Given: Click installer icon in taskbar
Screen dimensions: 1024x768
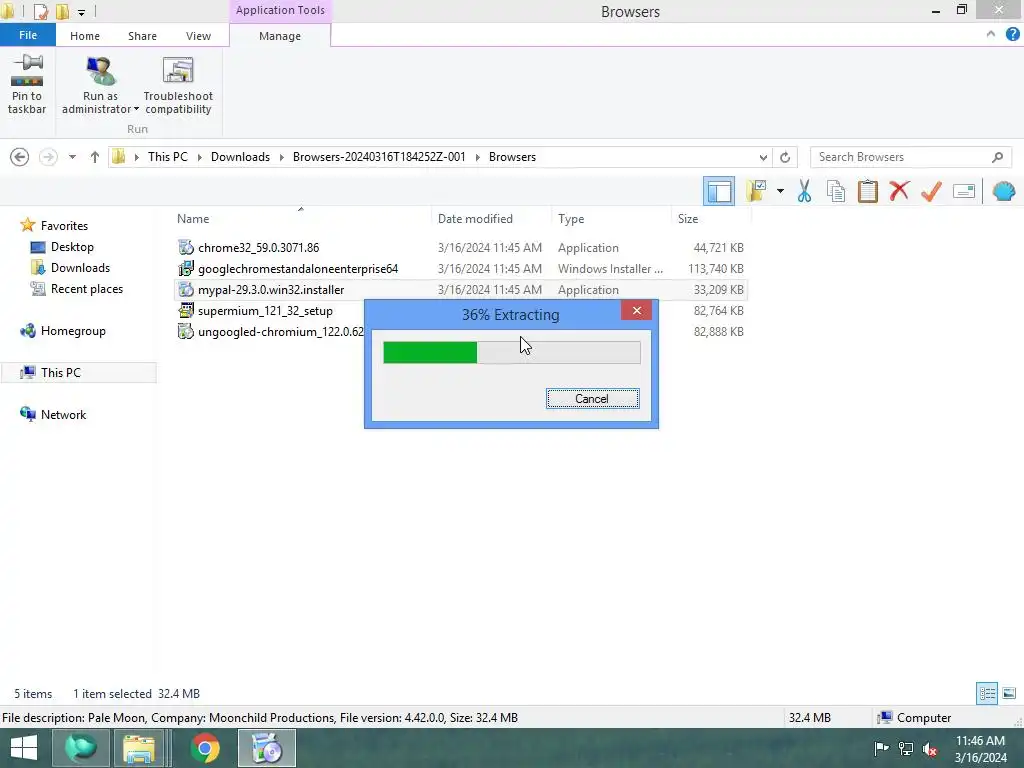Looking at the screenshot, I should pos(266,748).
